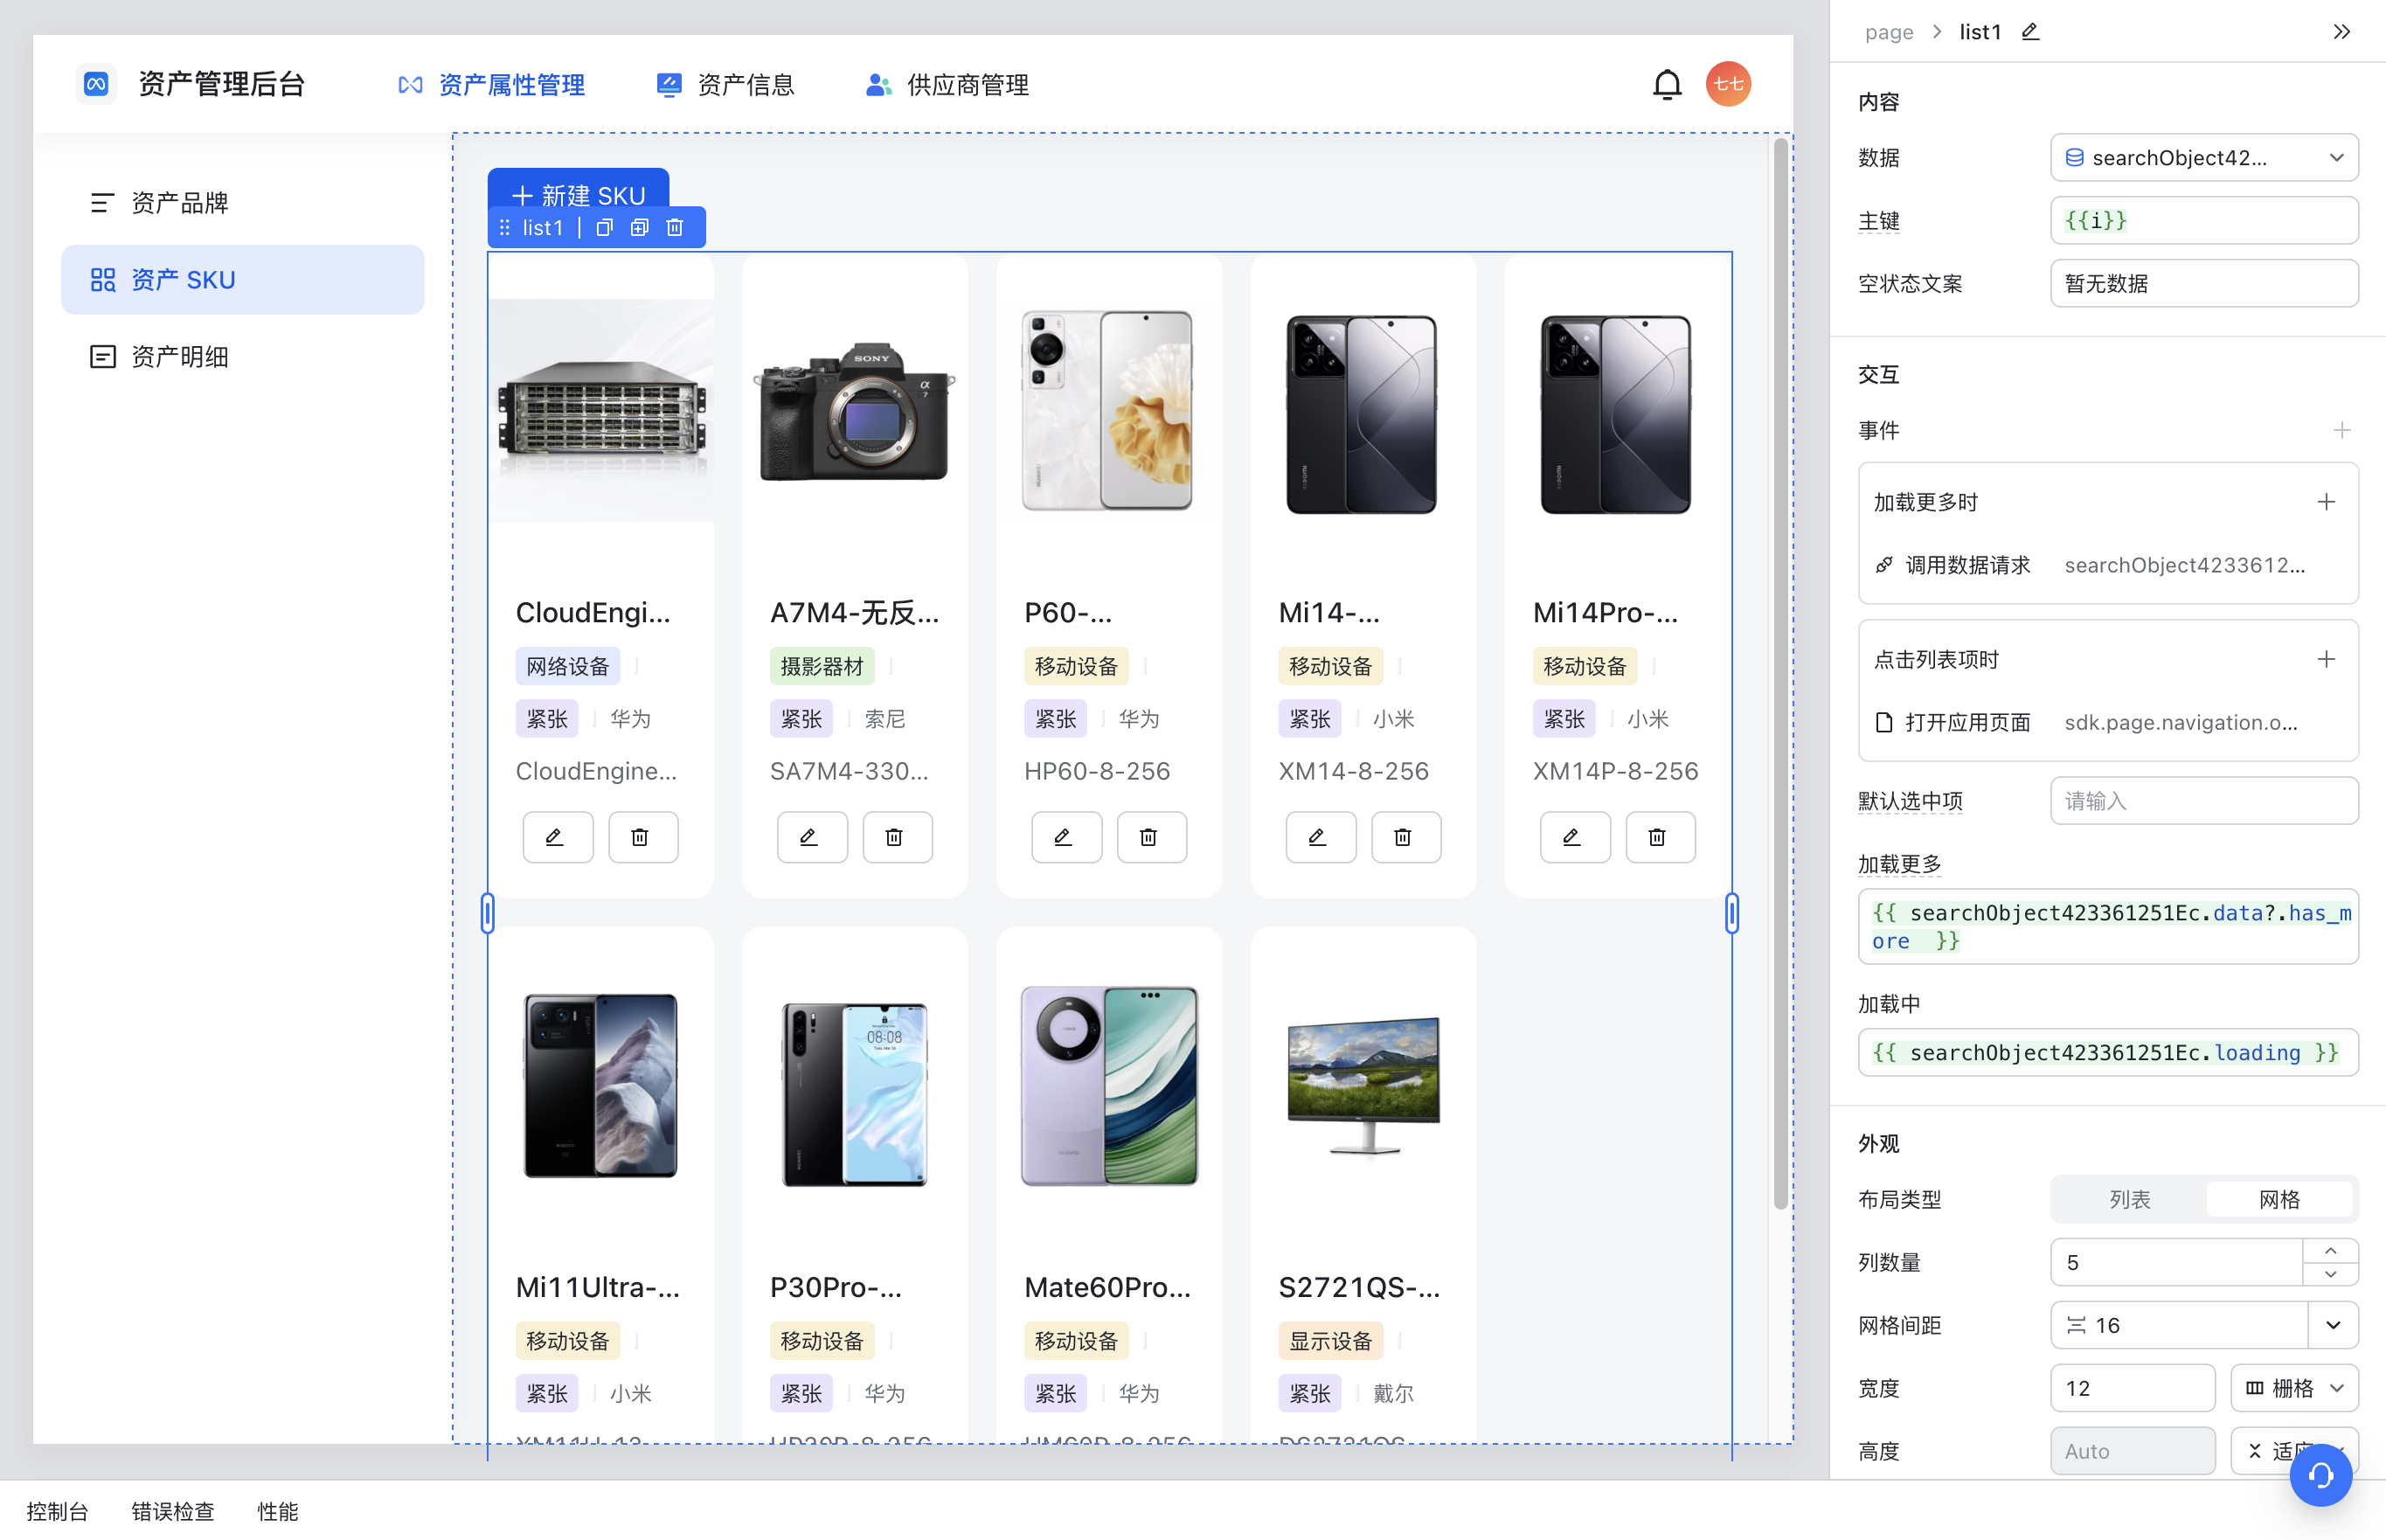Add a new event with plus icon
Image resolution: width=2386 pixels, height=1540 pixels.
(x=2341, y=430)
